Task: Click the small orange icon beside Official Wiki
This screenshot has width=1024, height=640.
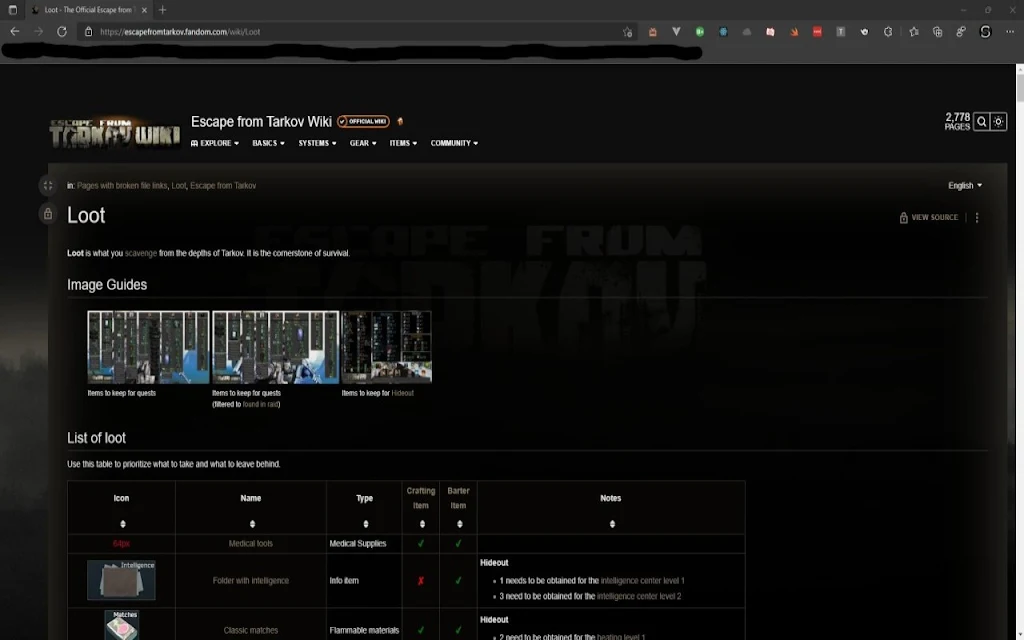Action: coord(400,121)
